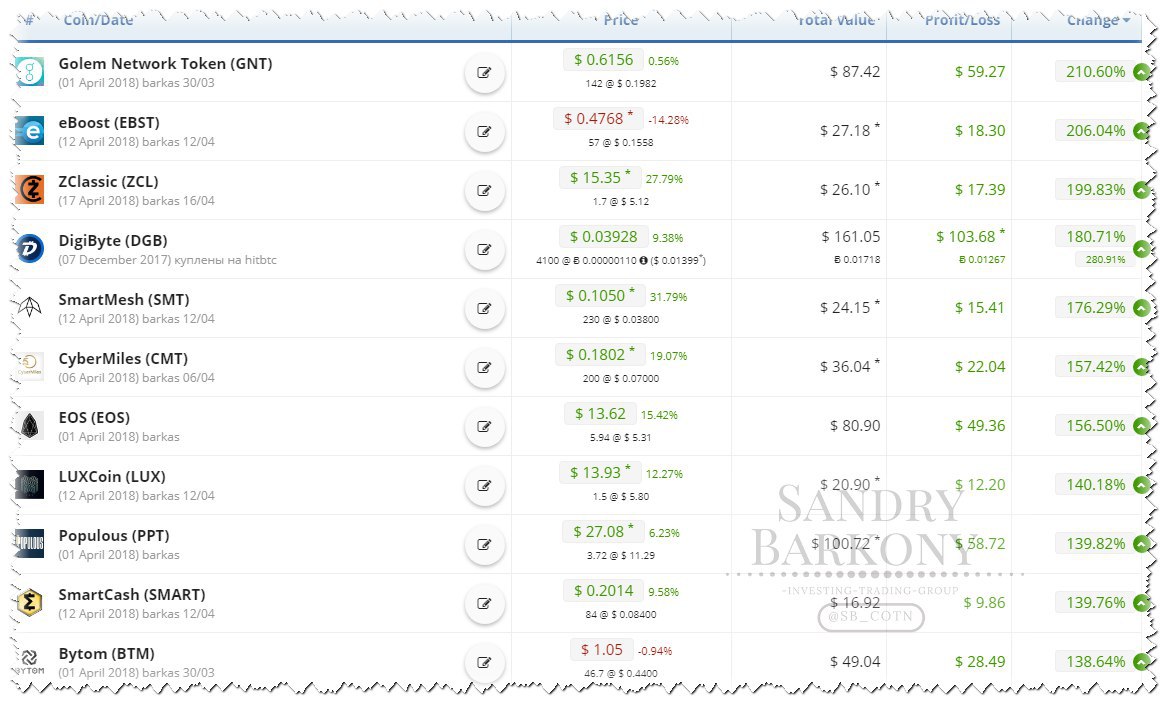Open Golem Network Token (GNT) name

point(165,63)
